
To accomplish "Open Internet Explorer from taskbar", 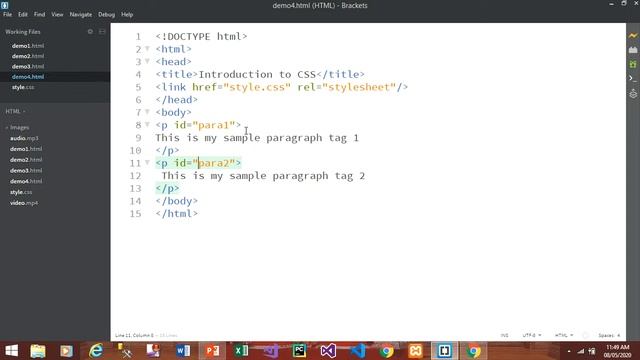I will pos(96,351).
